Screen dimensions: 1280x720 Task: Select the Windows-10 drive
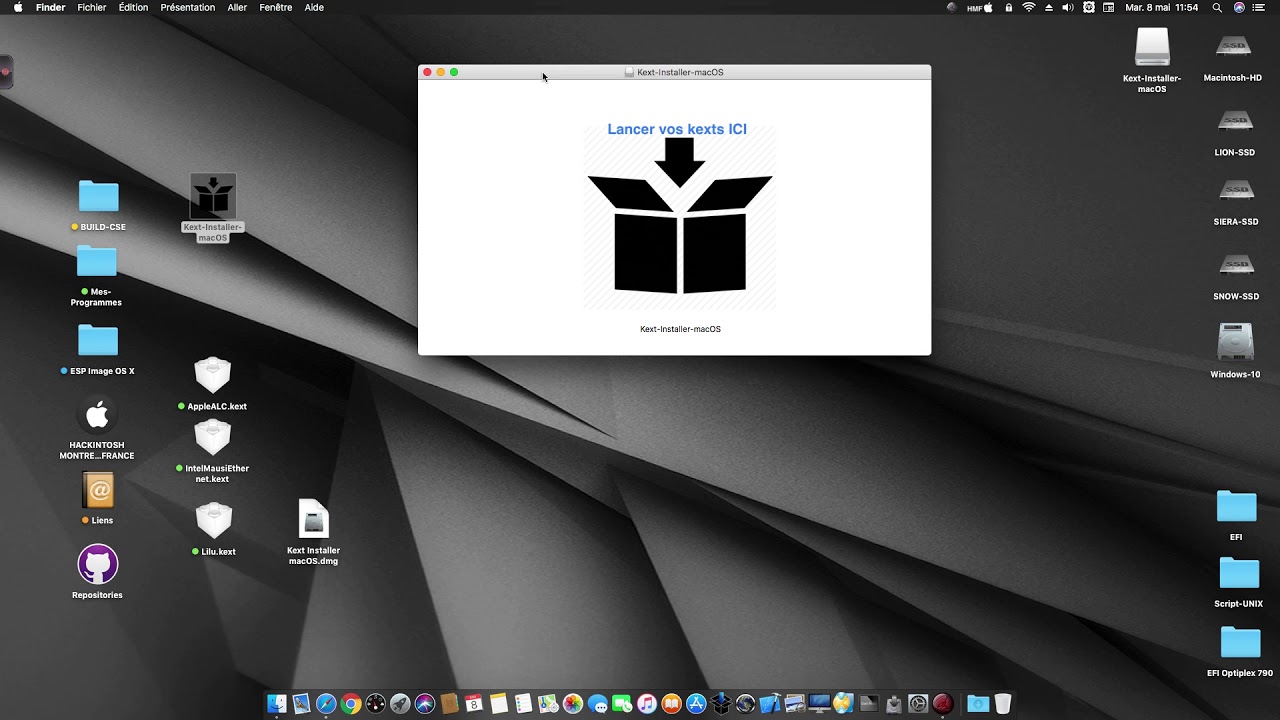click(x=1235, y=343)
